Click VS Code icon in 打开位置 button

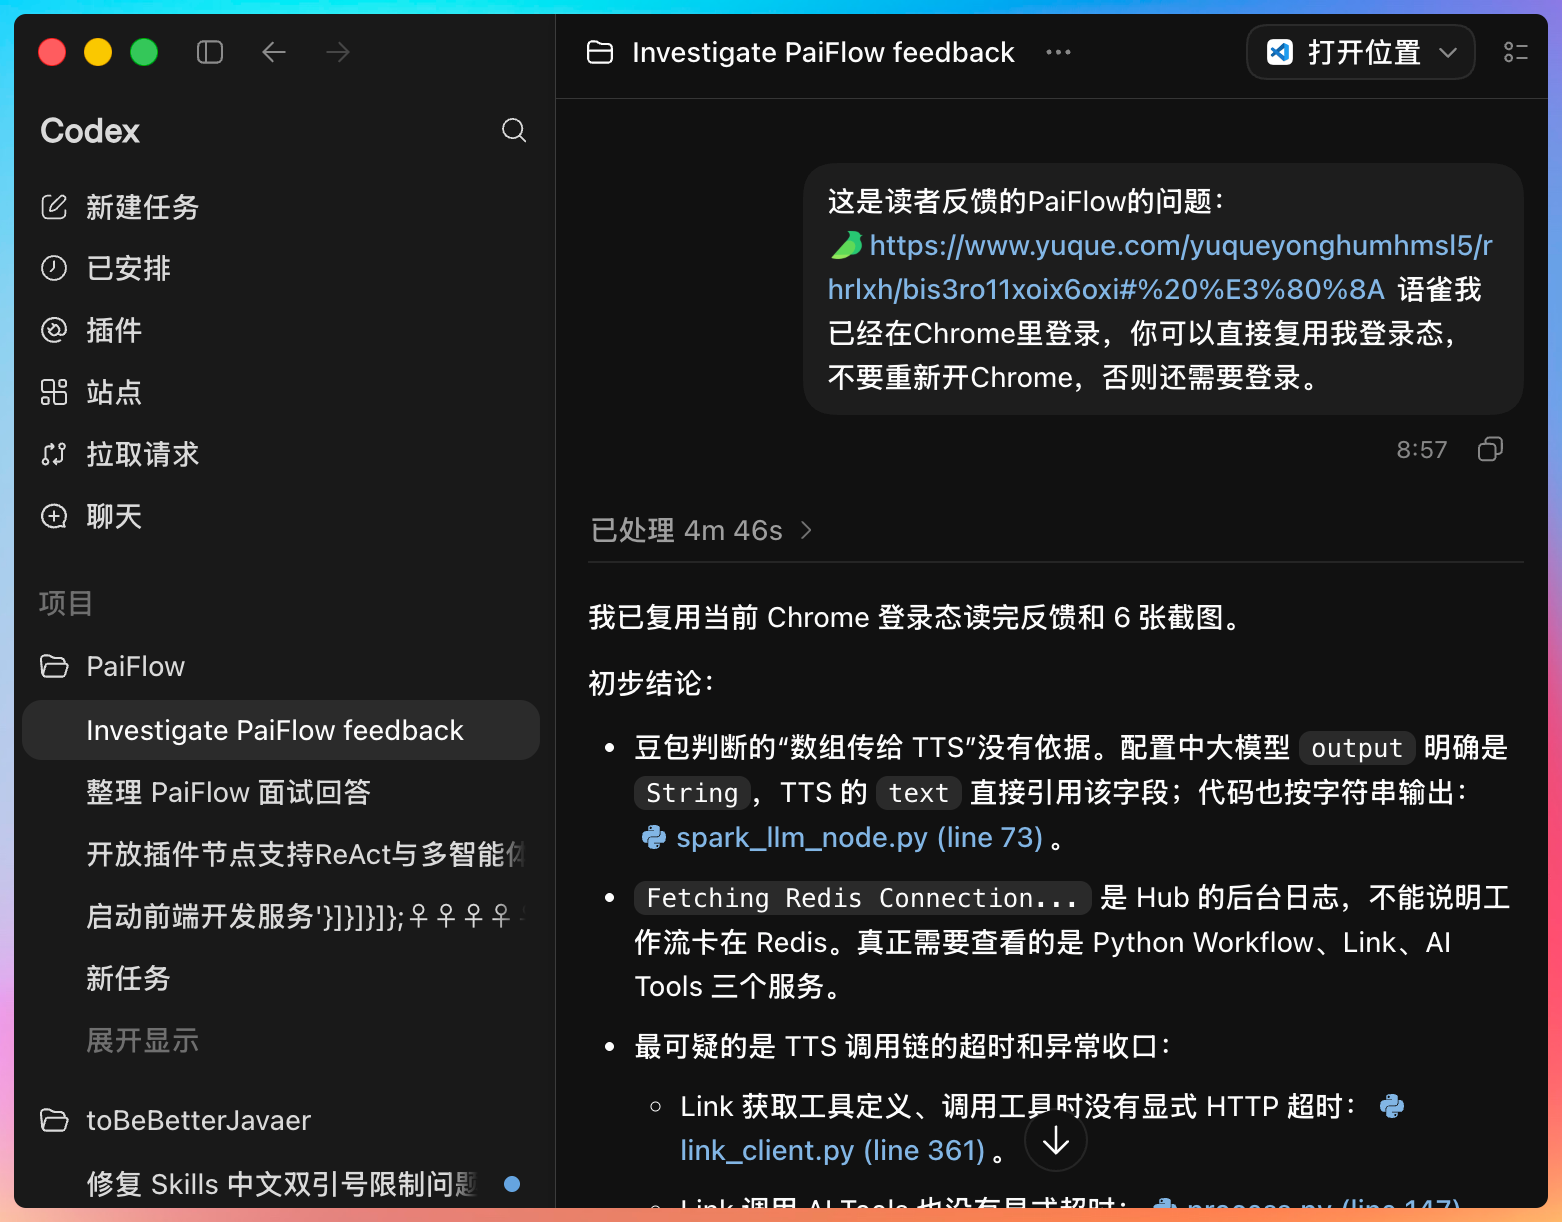(x=1280, y=52)
